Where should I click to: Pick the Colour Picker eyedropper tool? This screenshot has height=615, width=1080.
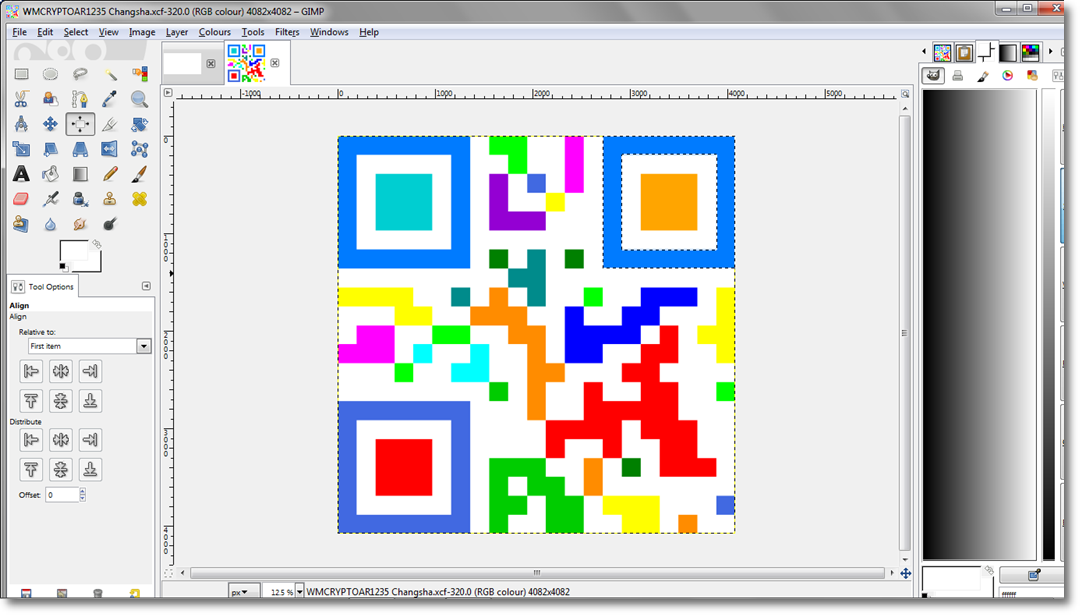click(x=110, y=98)
